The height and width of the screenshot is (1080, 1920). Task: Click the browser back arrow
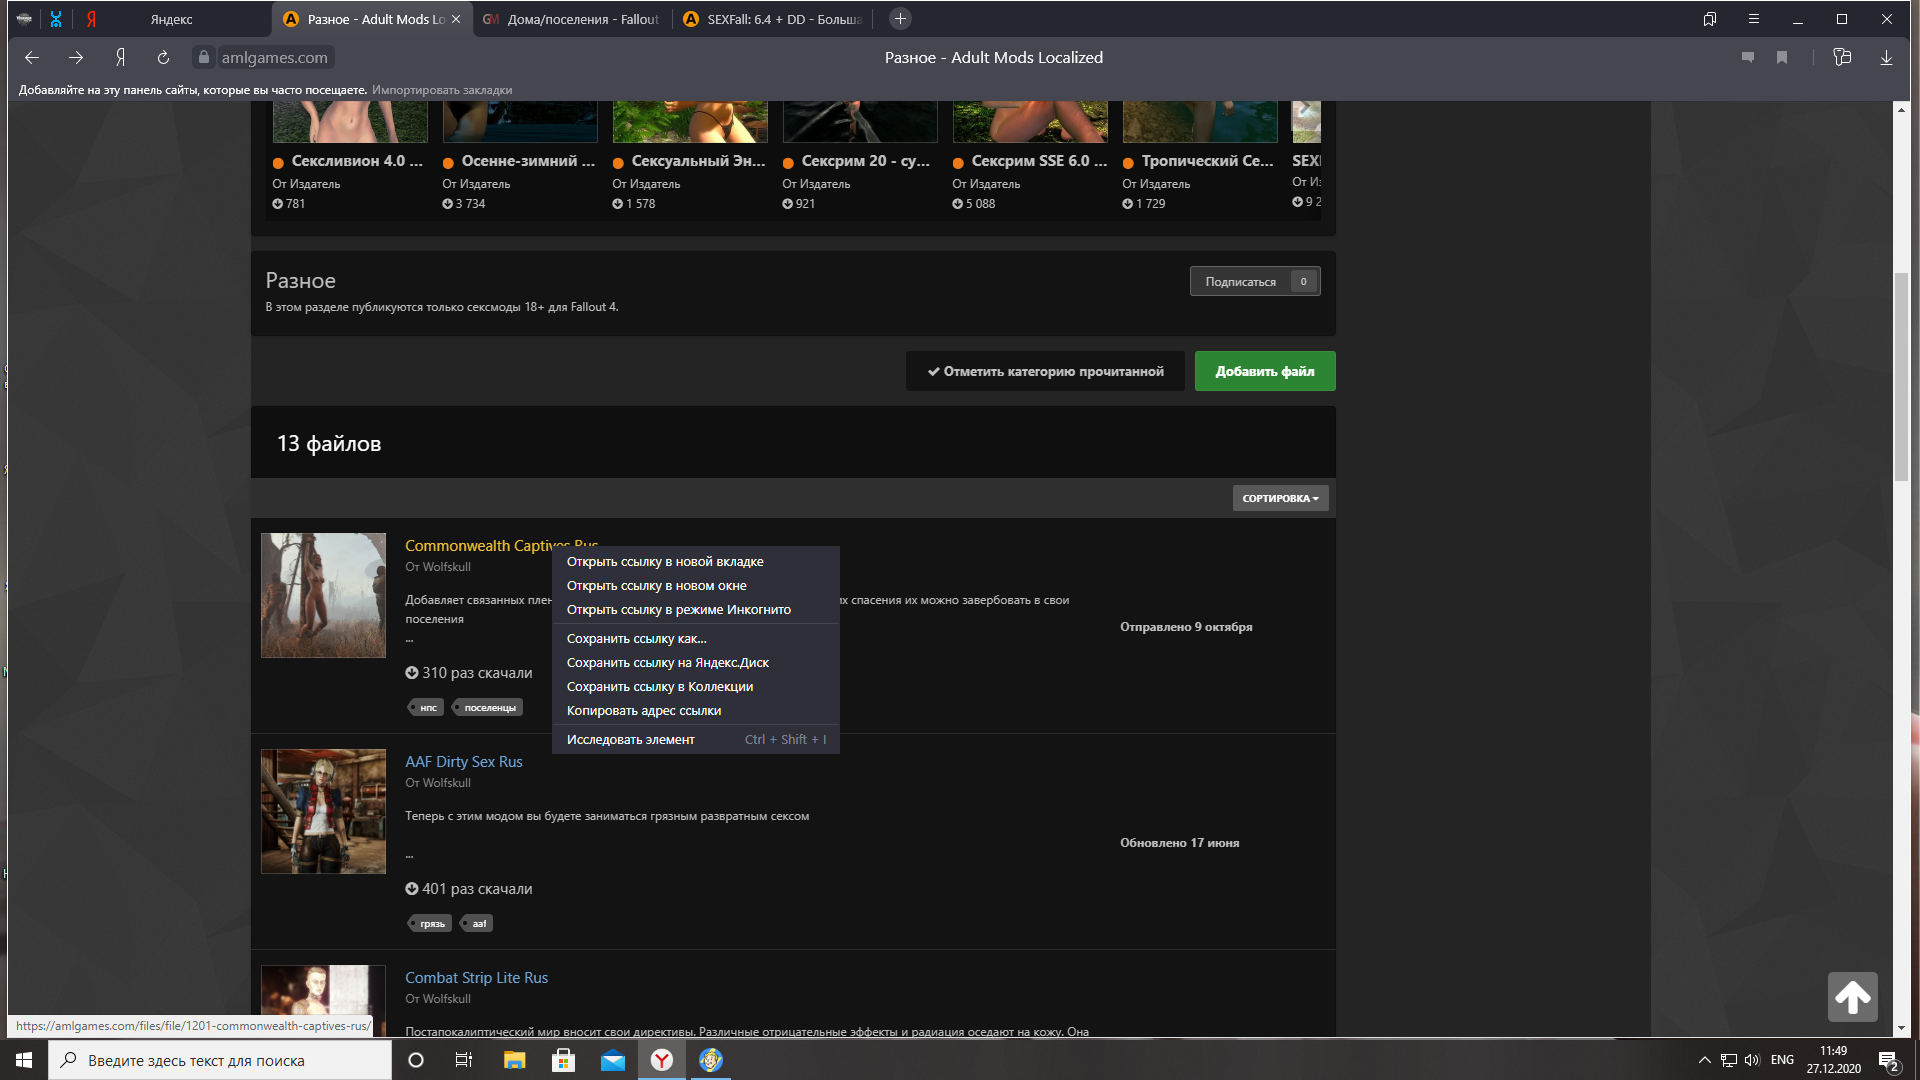(32, 58)
